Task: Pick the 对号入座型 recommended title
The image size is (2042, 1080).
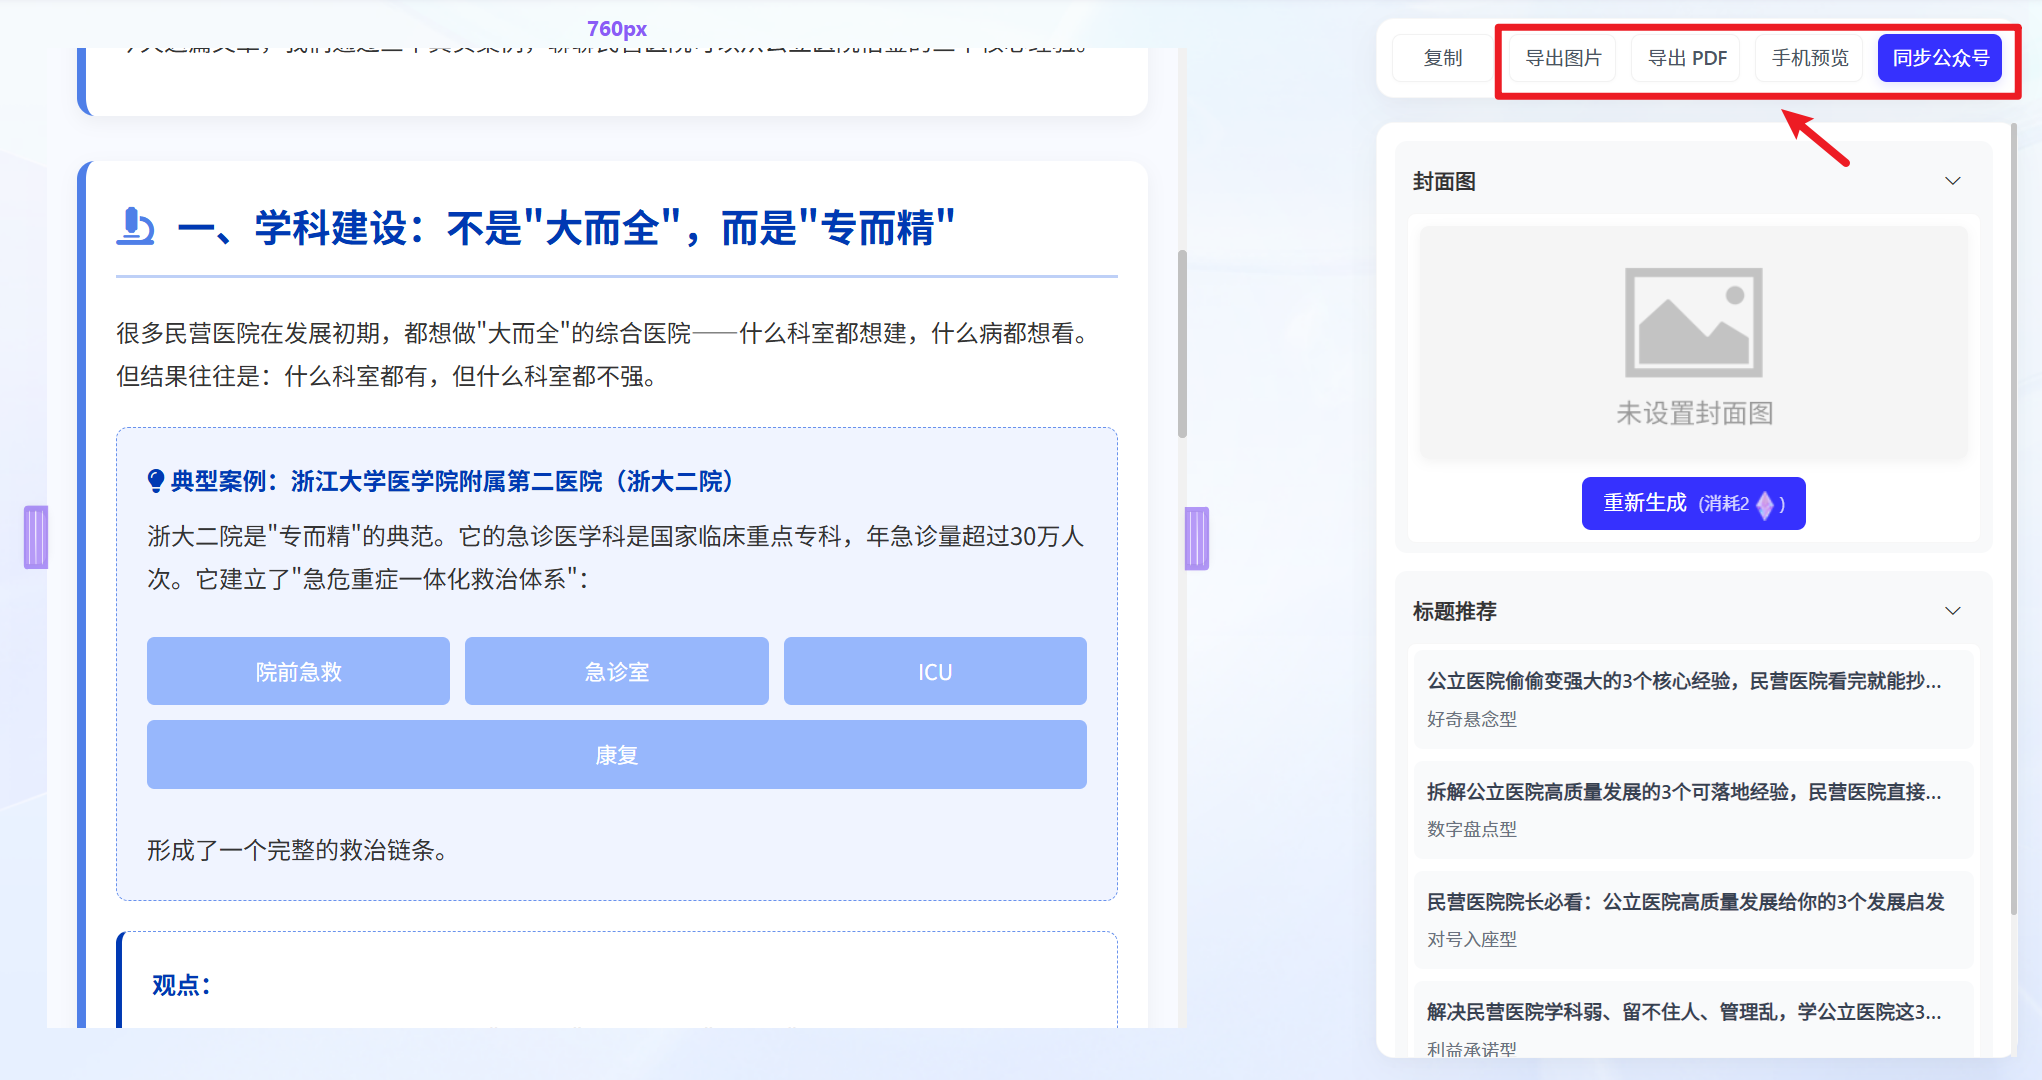Action: tap(1693, 919)
